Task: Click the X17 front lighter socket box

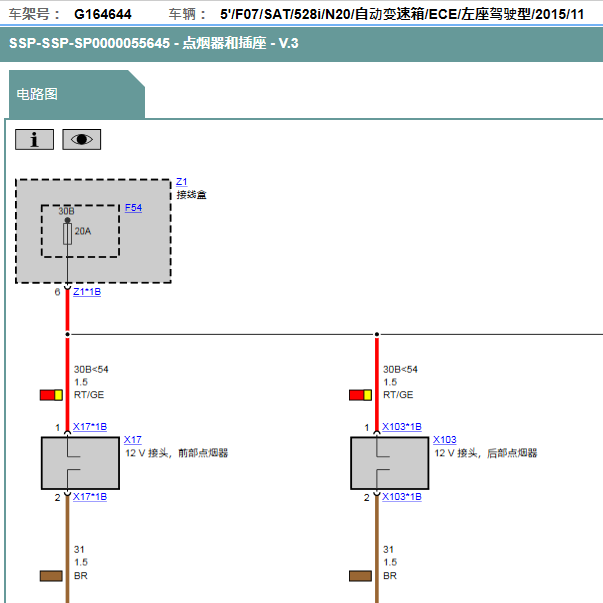Action: (x=80, y=463)
